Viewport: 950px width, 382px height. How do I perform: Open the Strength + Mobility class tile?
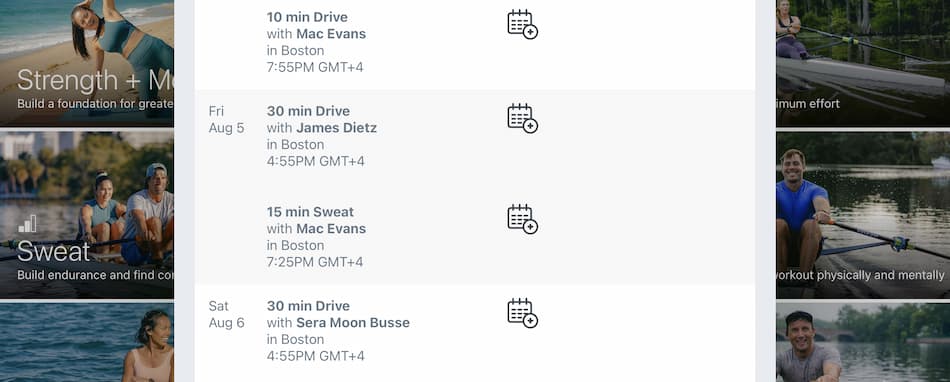pos(87,63)
